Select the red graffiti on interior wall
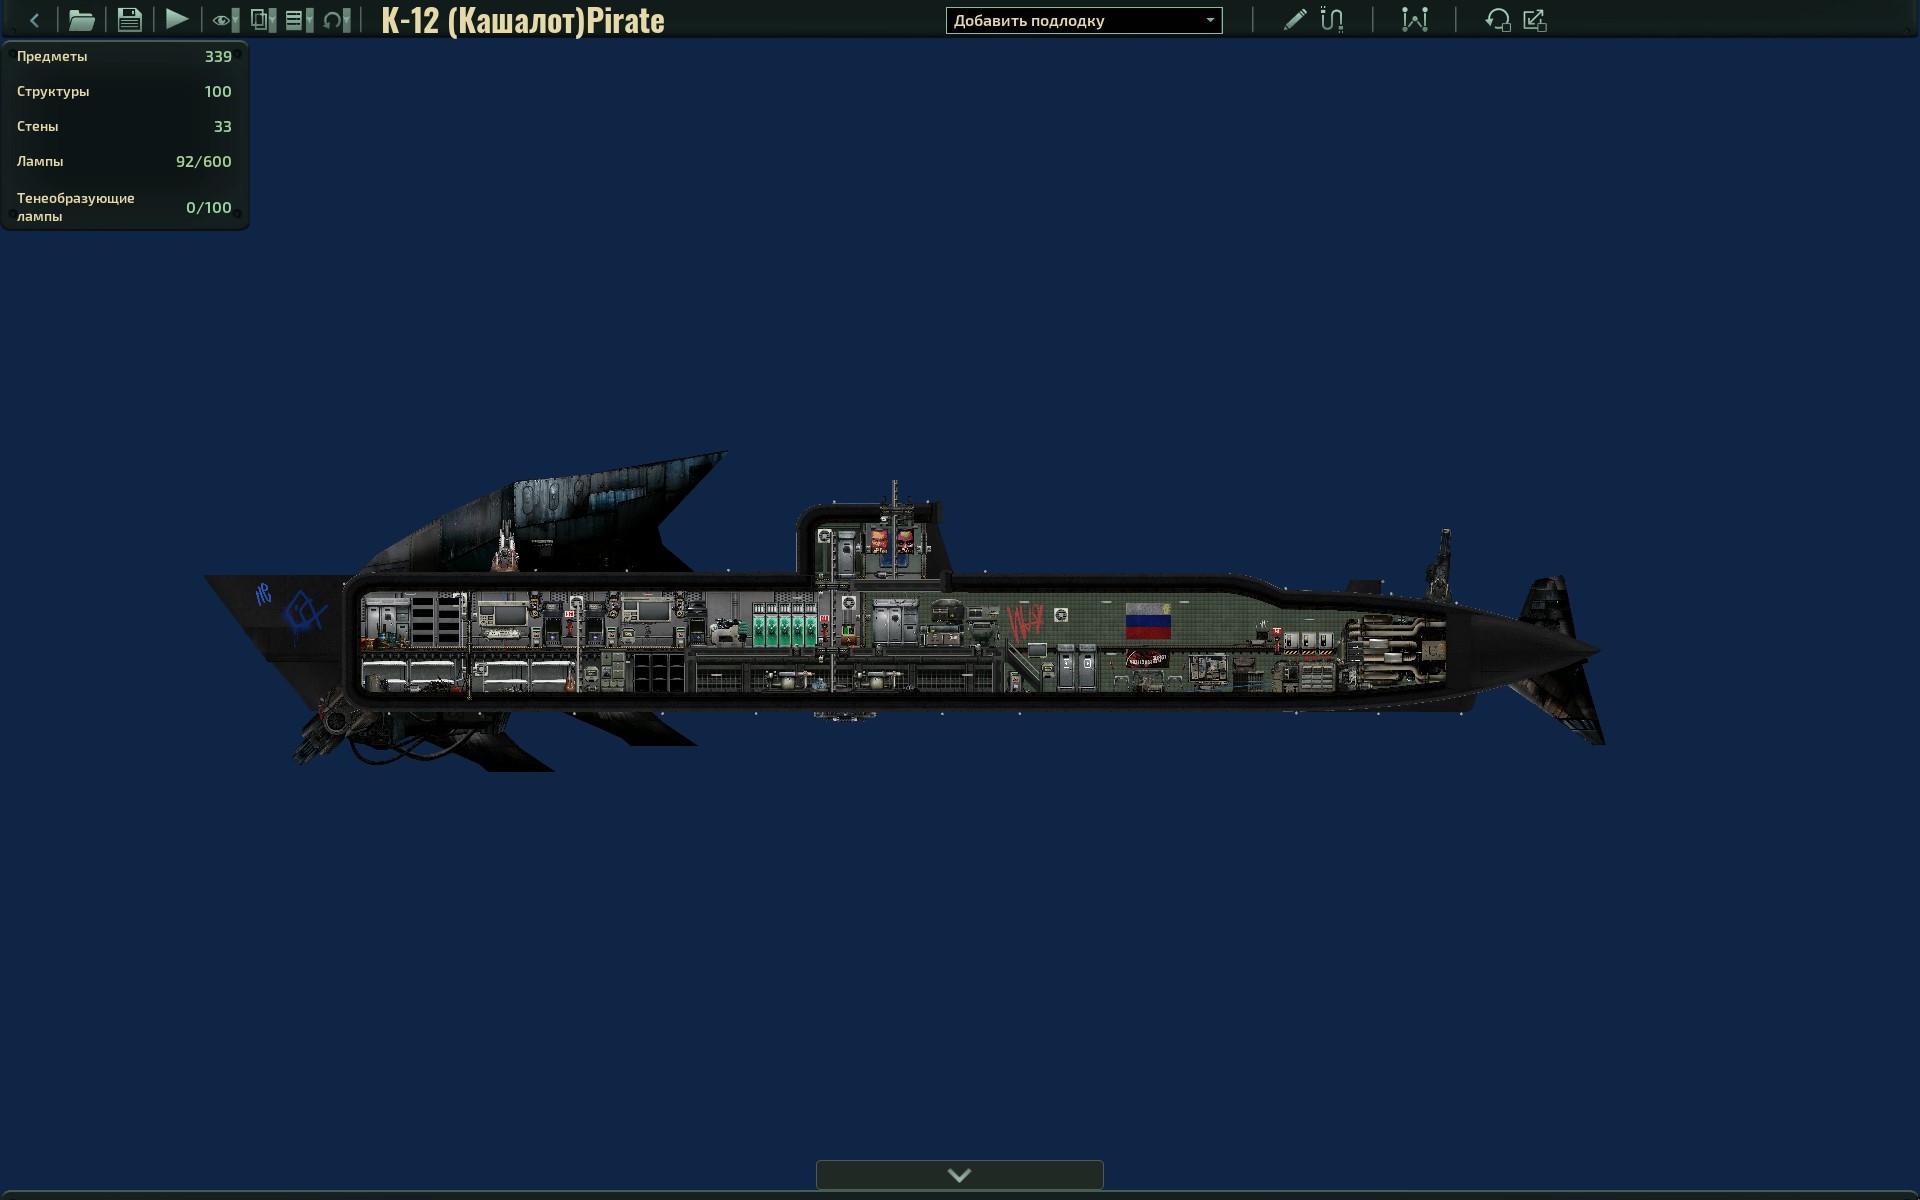This screenshot has height=1200, width=1920. point(1025,622)
